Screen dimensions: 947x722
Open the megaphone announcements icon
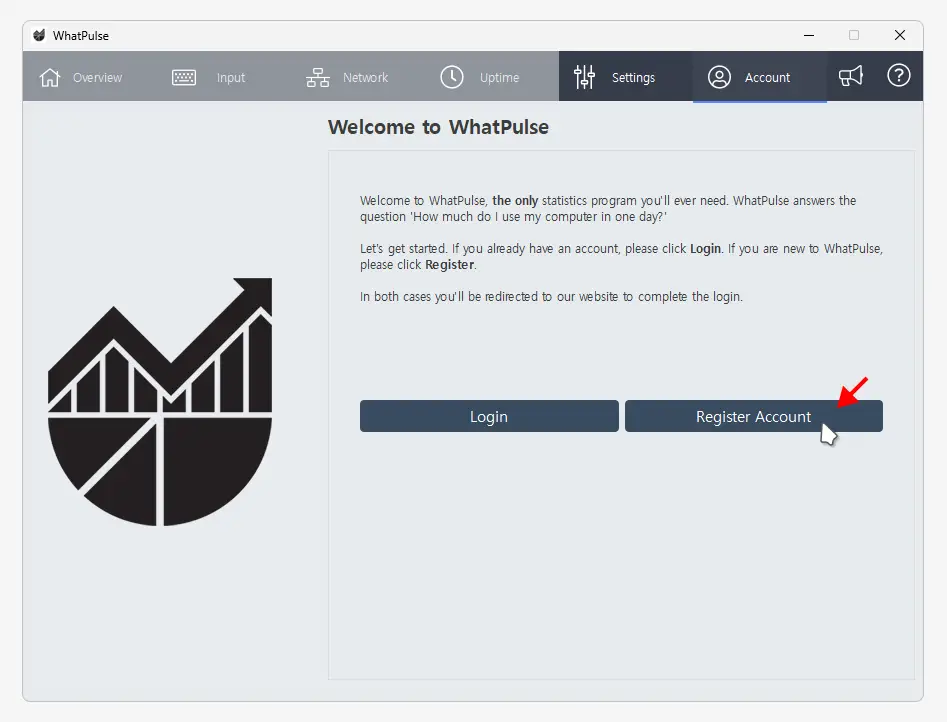pos(851,76)
